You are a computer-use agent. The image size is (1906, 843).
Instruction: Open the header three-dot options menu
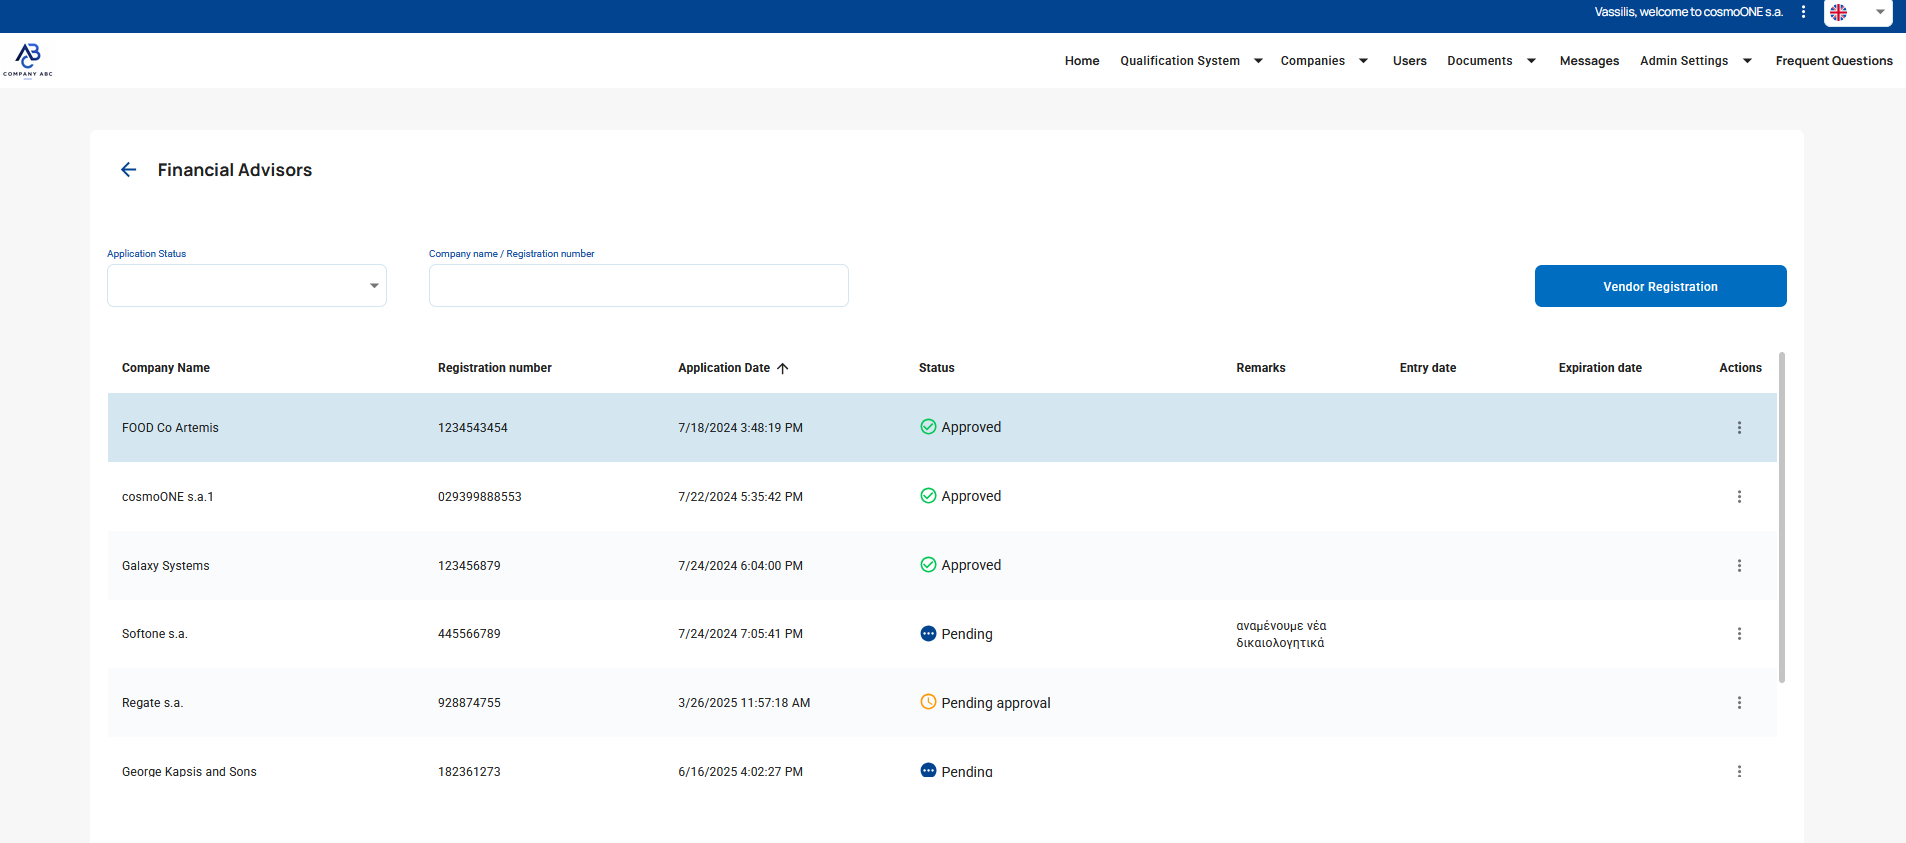click(x=1803, y=12)
